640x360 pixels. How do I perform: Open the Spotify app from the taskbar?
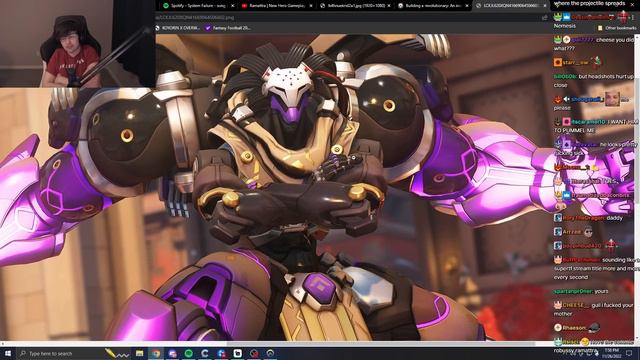(189, 353)
